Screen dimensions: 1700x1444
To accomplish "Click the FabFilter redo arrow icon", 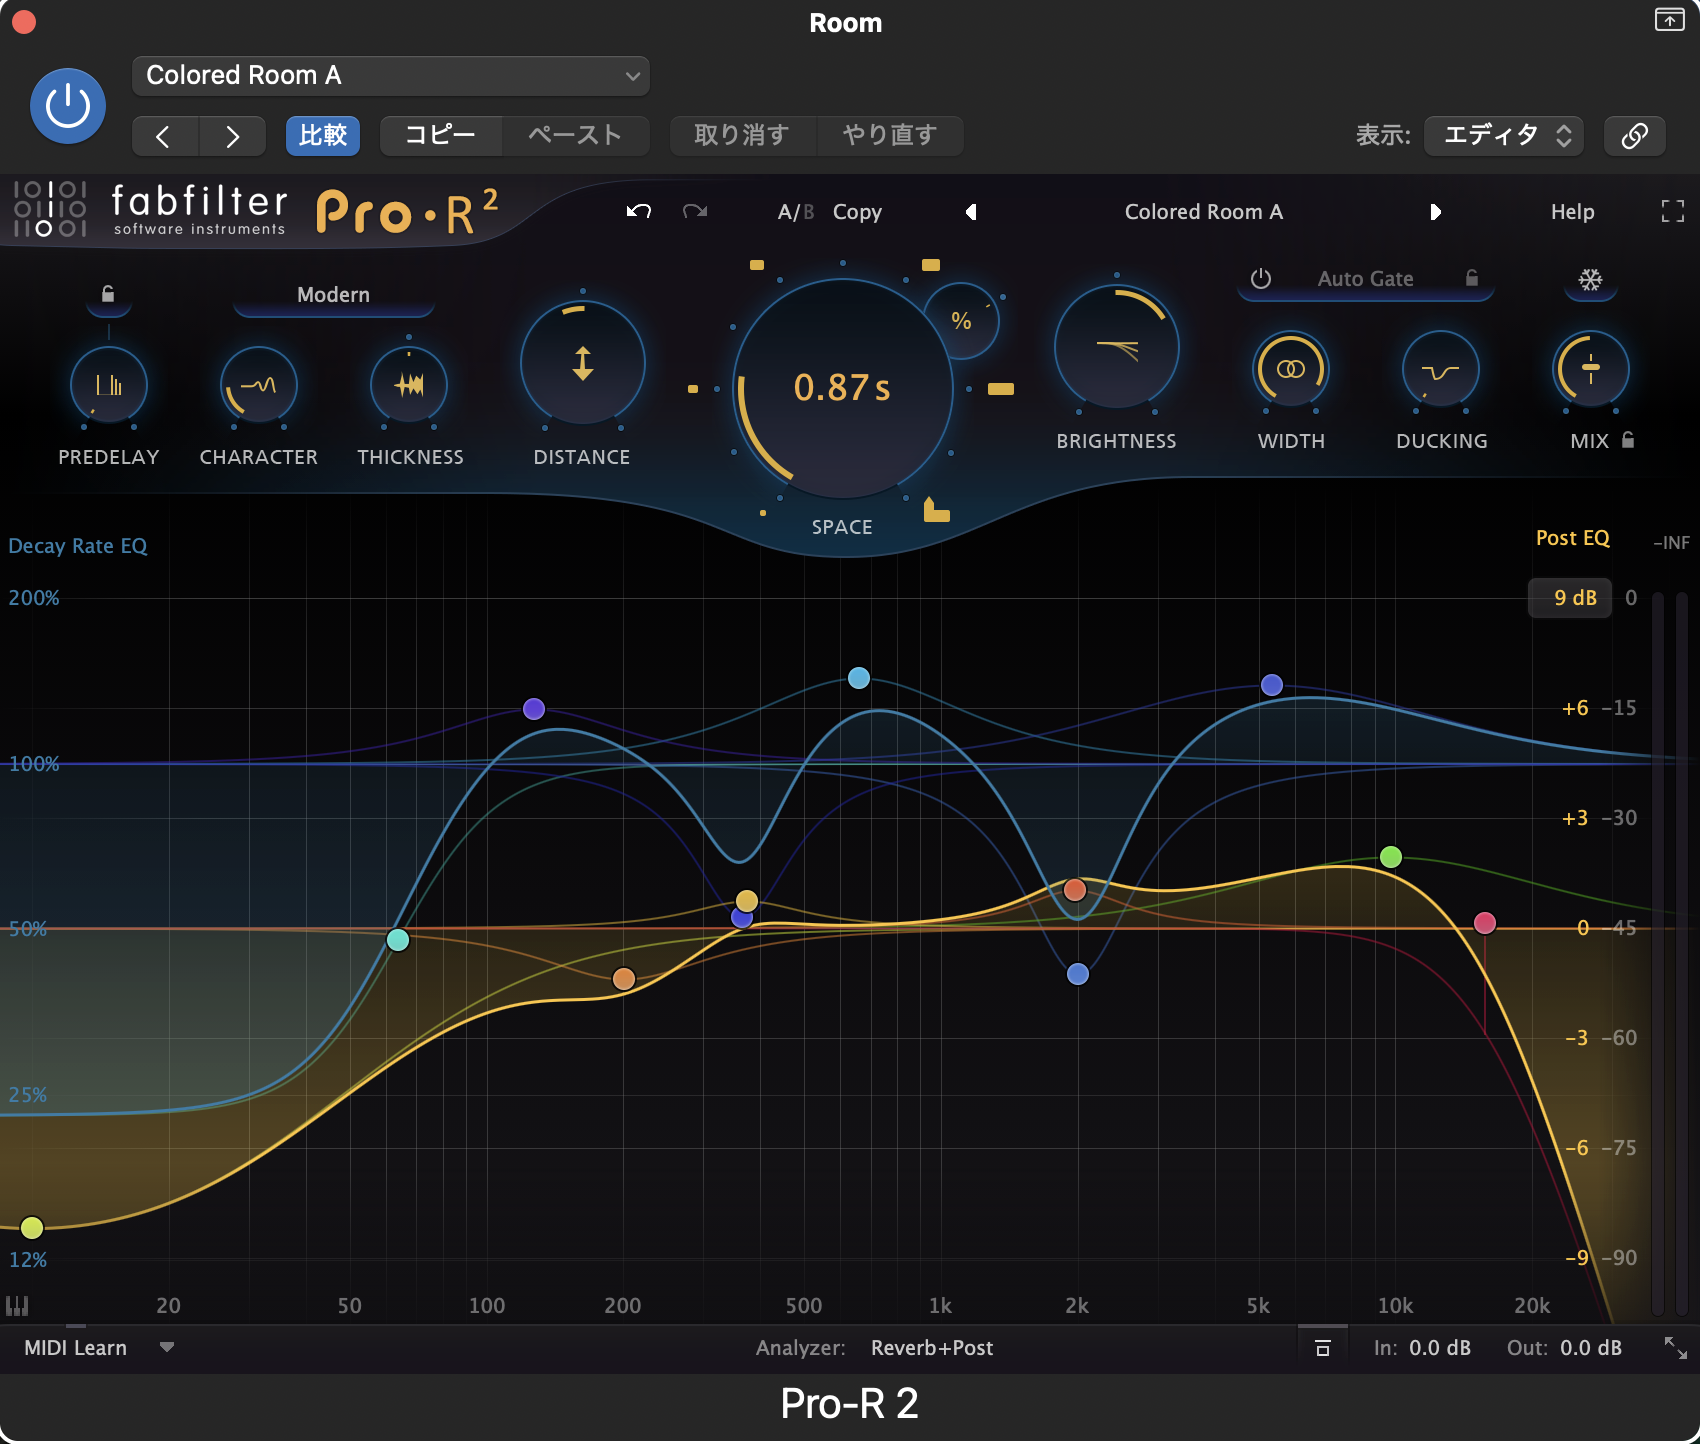I will (x=695, y=211).
